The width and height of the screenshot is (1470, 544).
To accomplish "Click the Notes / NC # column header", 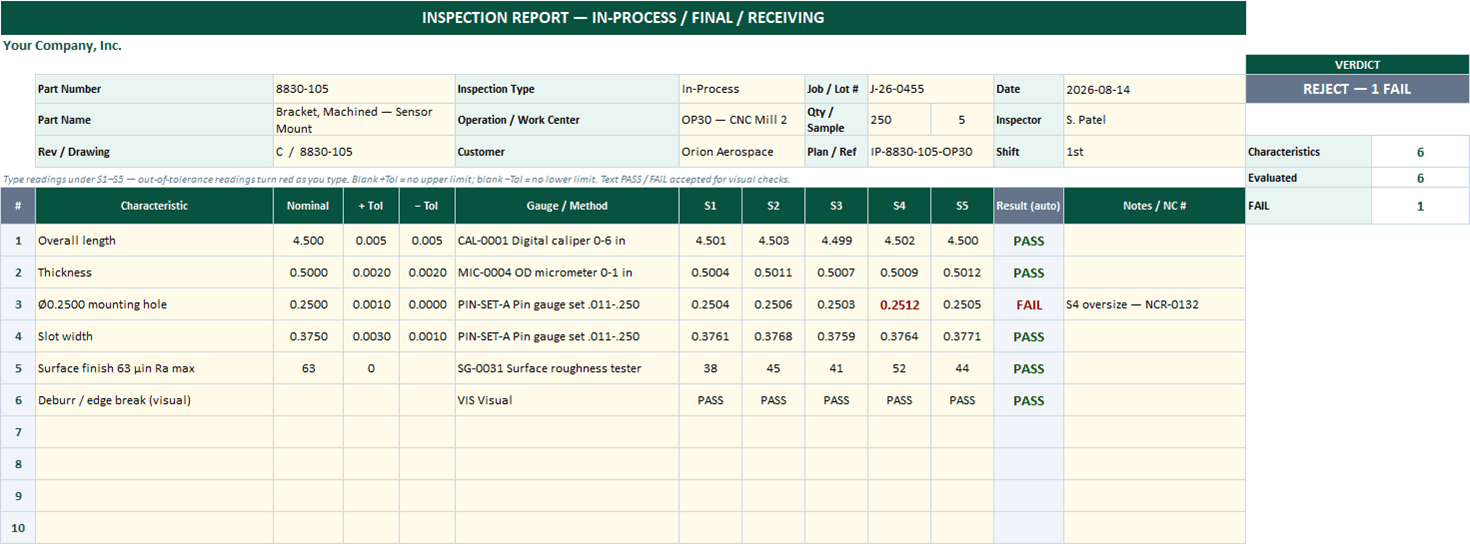I will pyautogui.click(x=1154, y=206).
